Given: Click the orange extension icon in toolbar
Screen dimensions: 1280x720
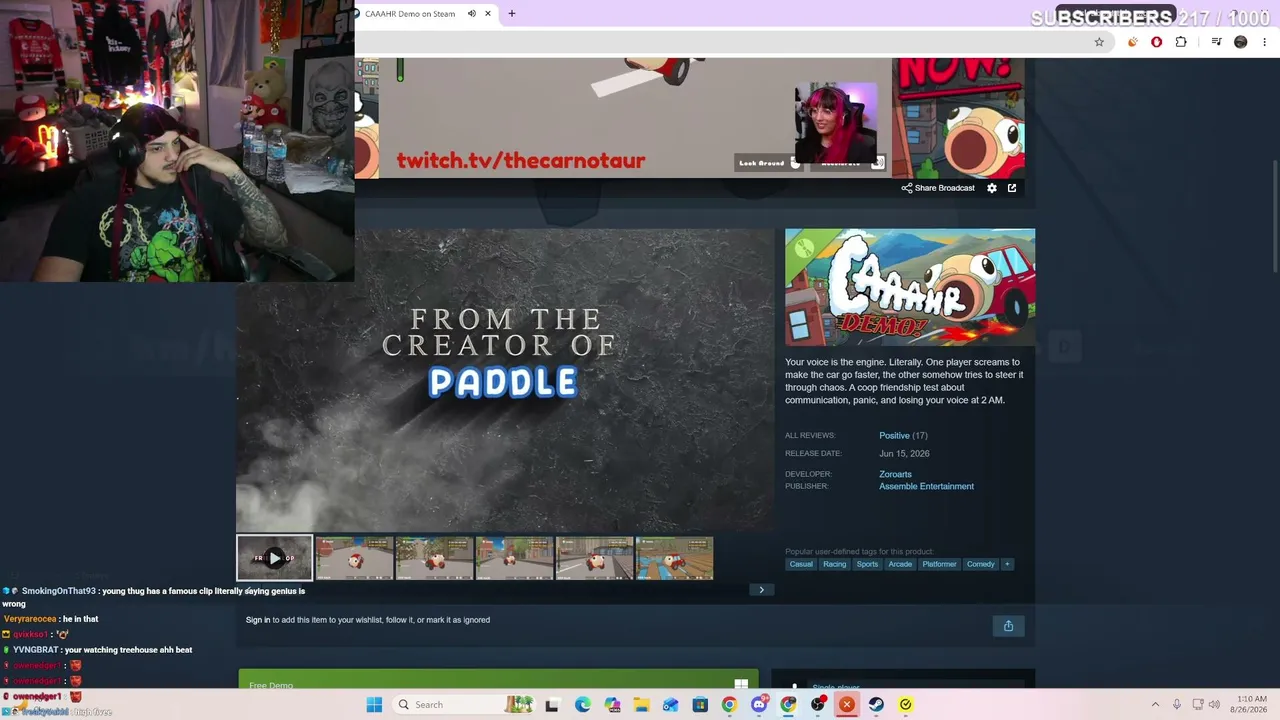Looking at the screenshot, I should pyautogui.click(x=1133, y=42).
